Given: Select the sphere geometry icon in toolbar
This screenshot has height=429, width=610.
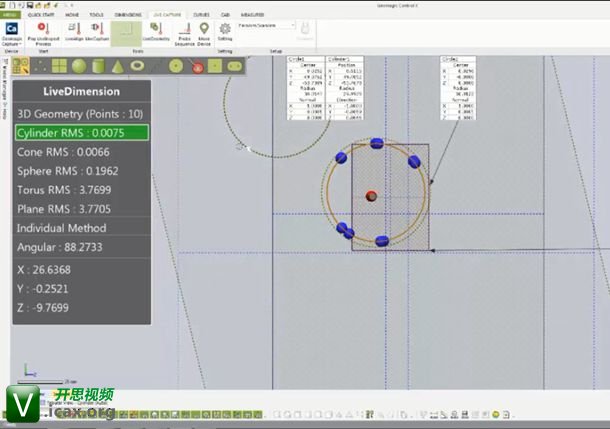Looking at the screenshot, I should (80, 67).
